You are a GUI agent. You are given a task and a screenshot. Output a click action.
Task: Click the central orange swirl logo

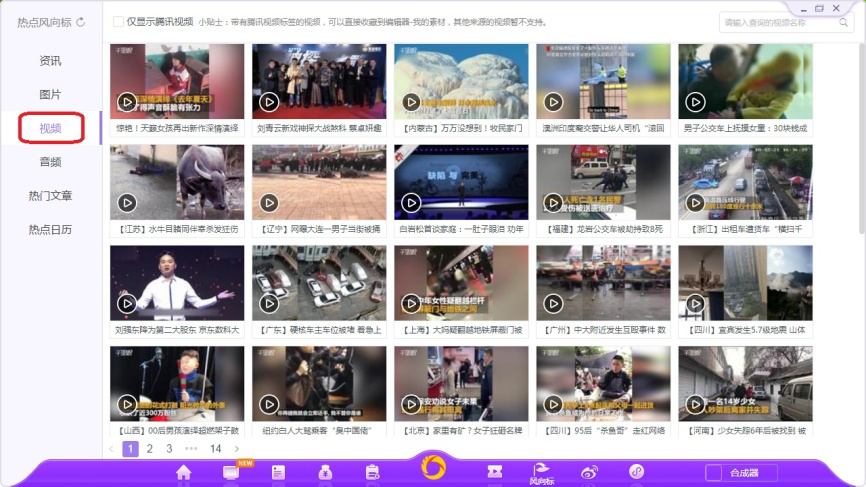pyautogui.click(x=433, y=467)
